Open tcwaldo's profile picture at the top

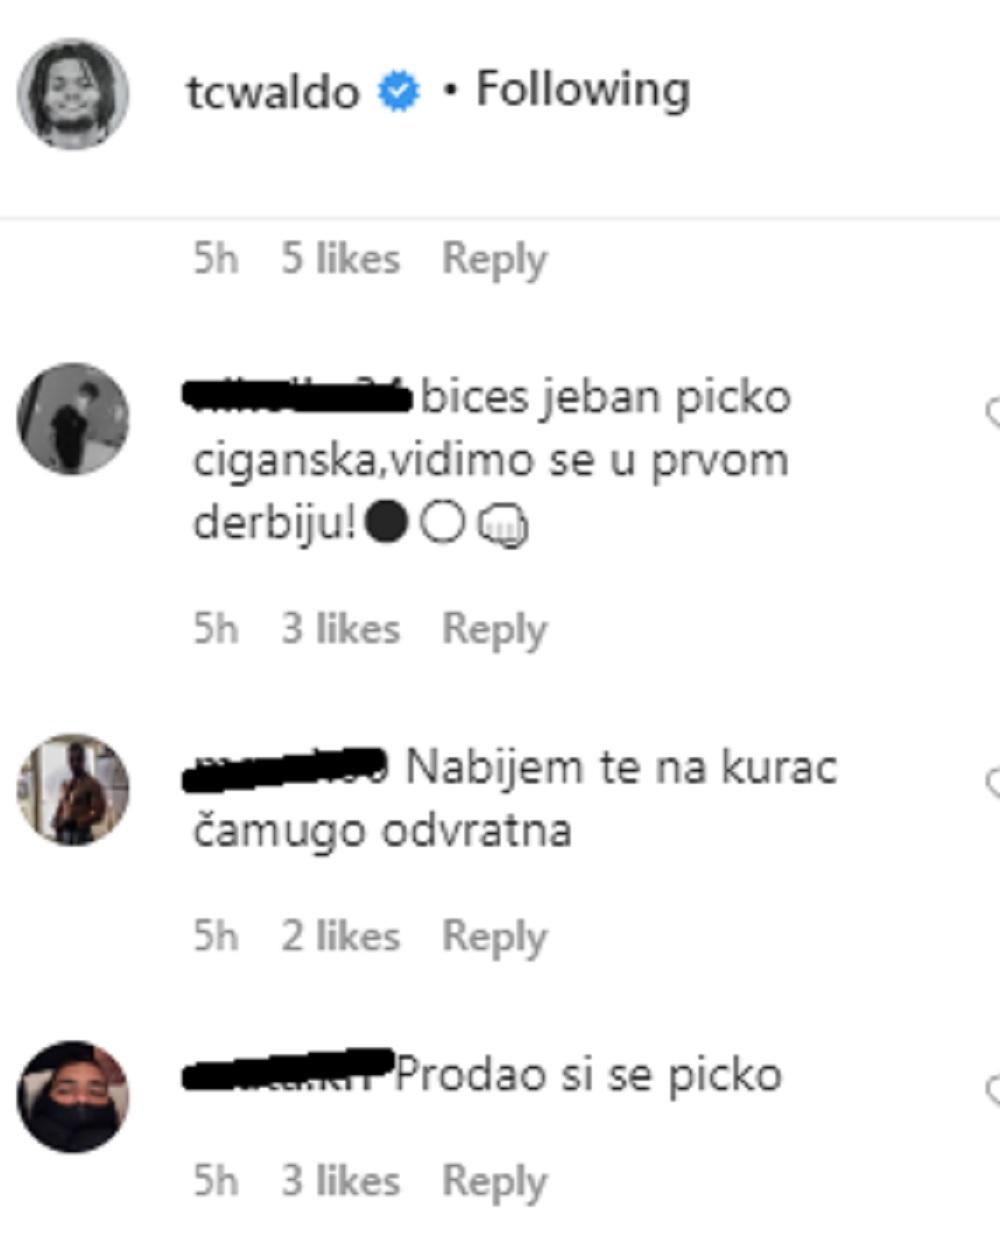73,94
